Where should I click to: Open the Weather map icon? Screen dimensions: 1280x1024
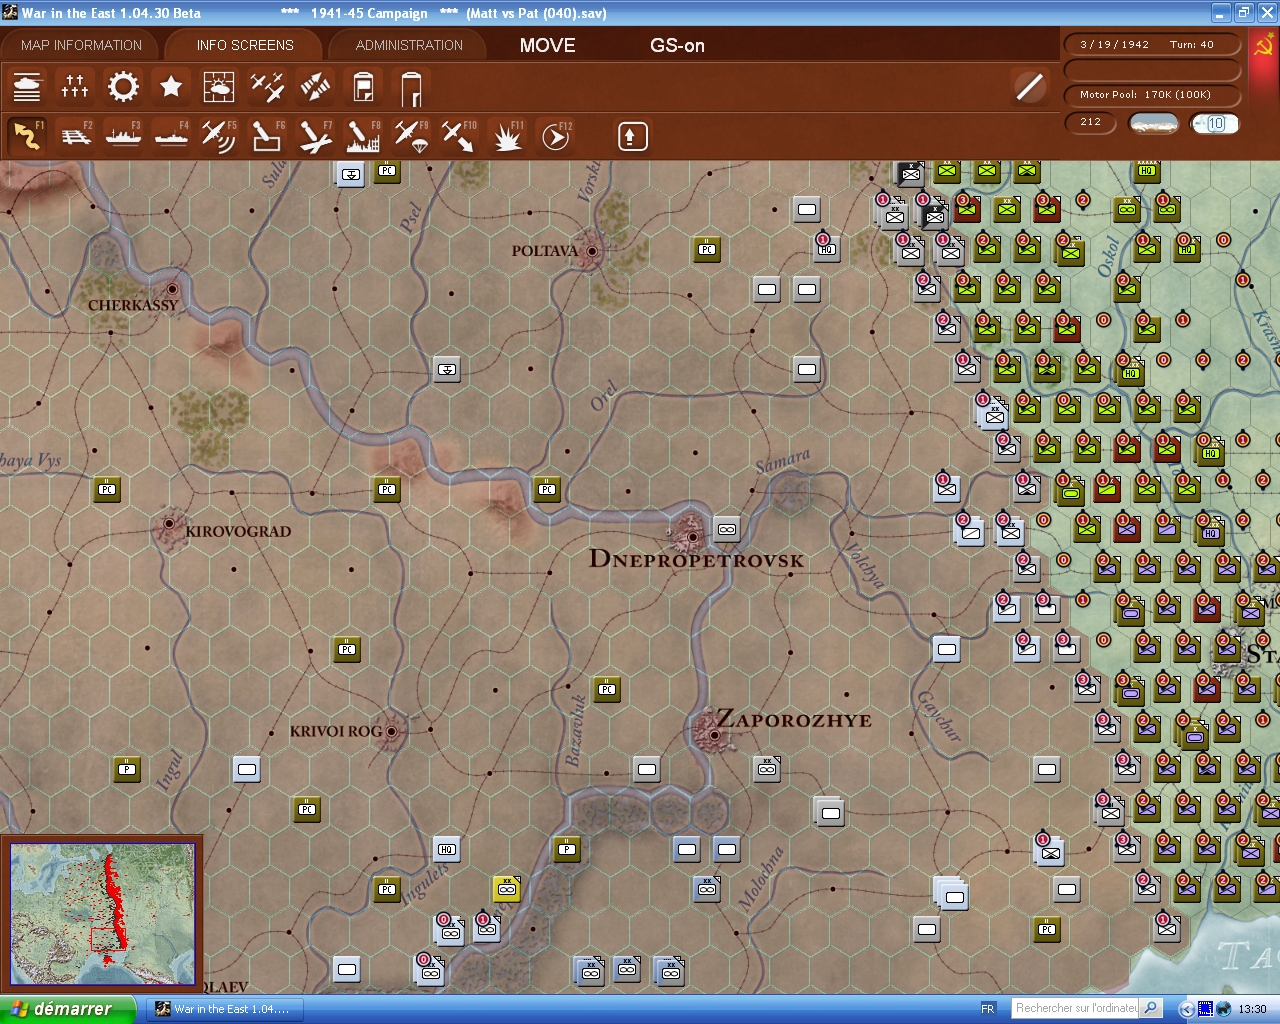(219, 87)
